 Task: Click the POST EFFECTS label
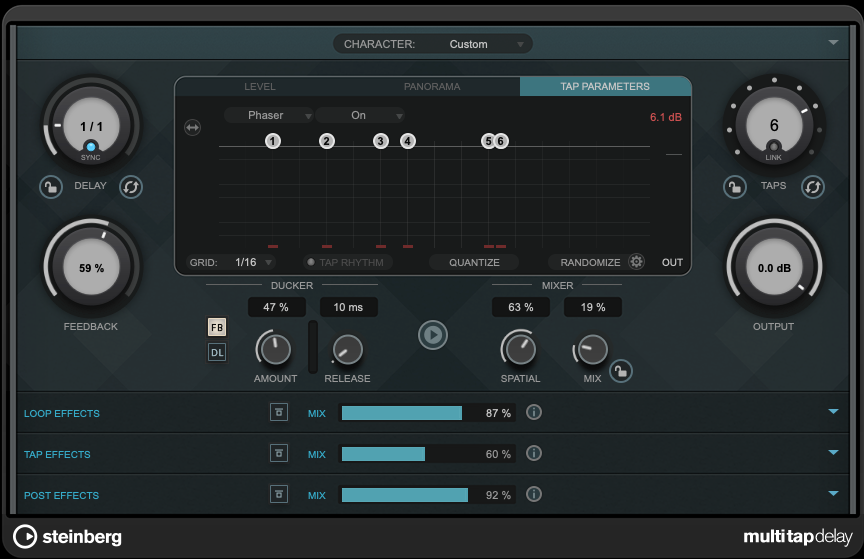[62, 496]
